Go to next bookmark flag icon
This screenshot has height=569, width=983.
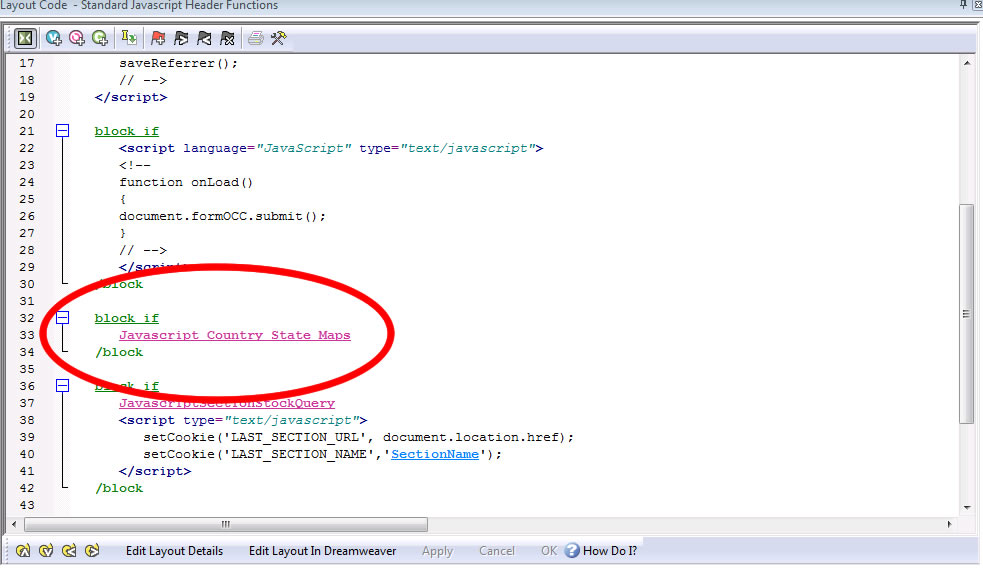point(181,38)
